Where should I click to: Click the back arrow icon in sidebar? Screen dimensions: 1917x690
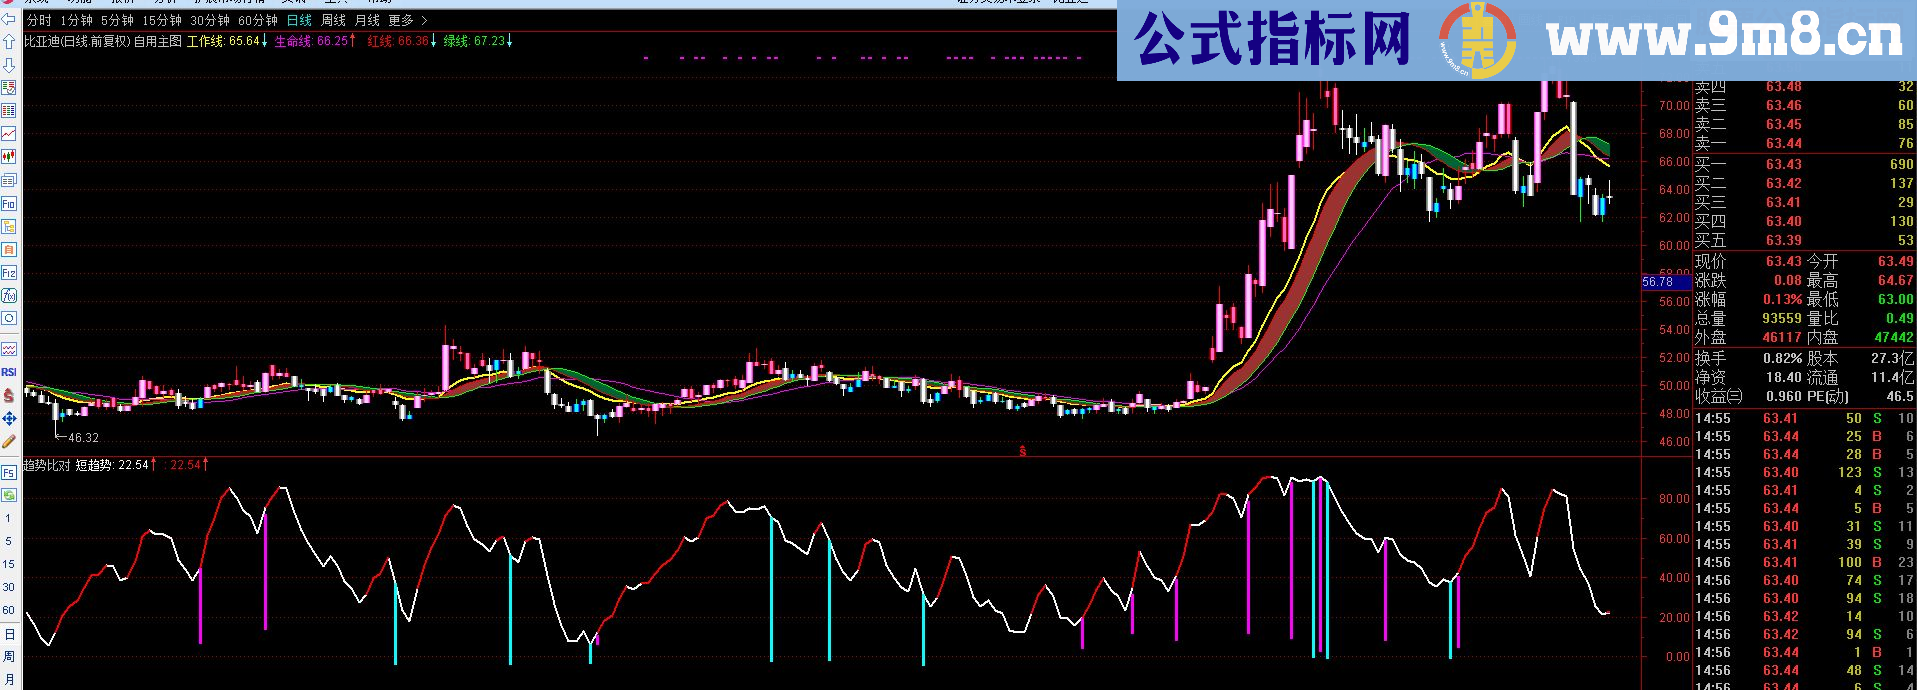[x=9, y=19]
